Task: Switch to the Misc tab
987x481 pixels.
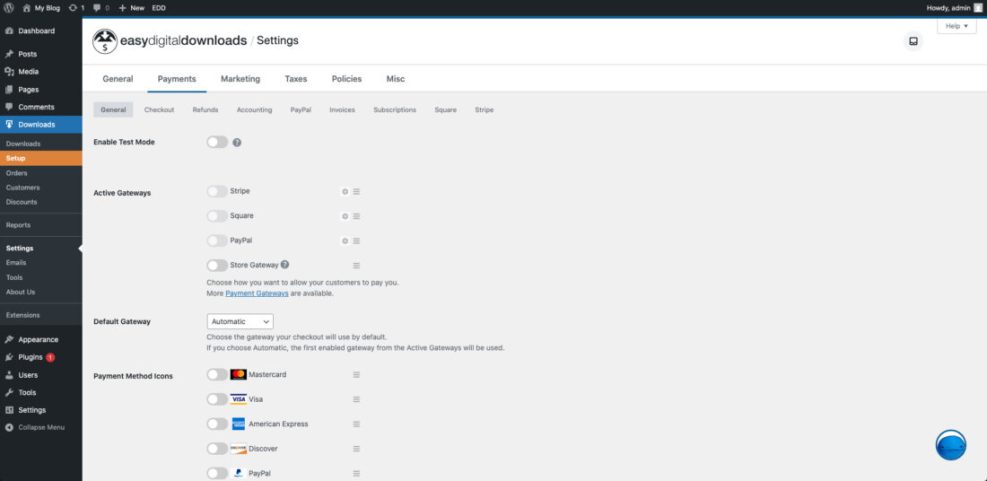Action: [395, 79]
